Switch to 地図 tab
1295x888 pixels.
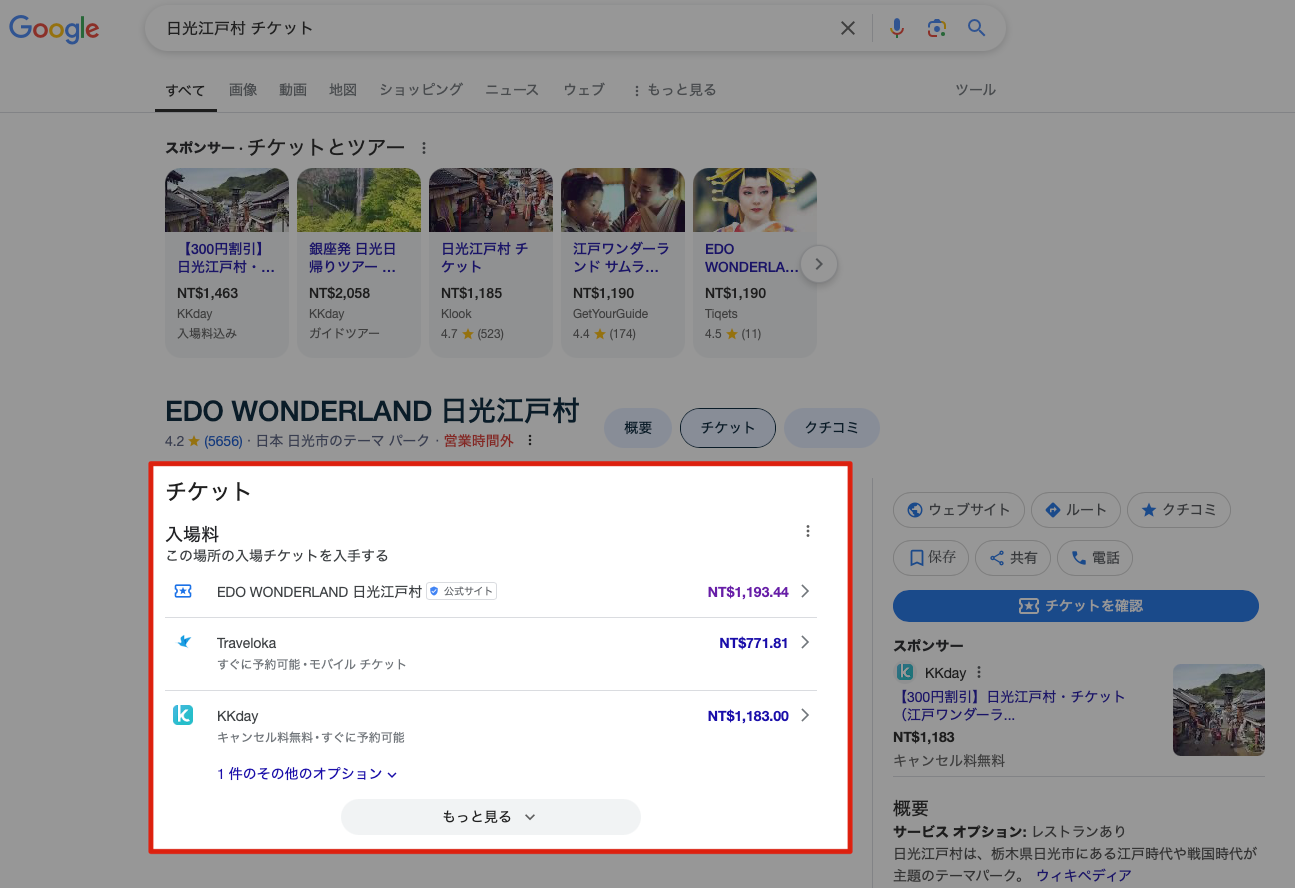[343, 90]
